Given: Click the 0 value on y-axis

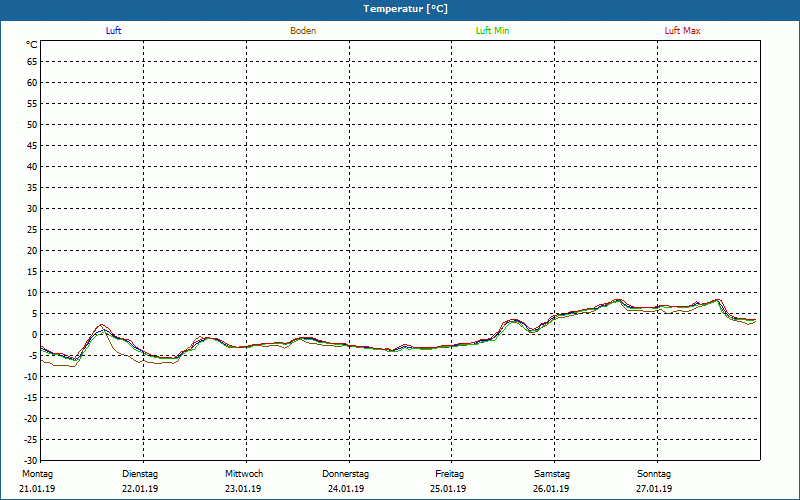Looking at the screenshot, I should pos(35,335).
